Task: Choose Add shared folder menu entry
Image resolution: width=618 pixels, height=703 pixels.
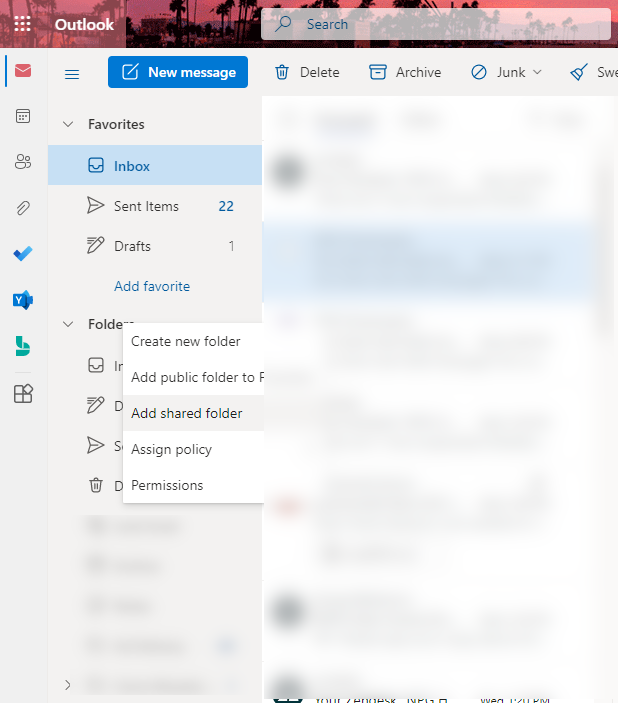Action: click(187, 413)
